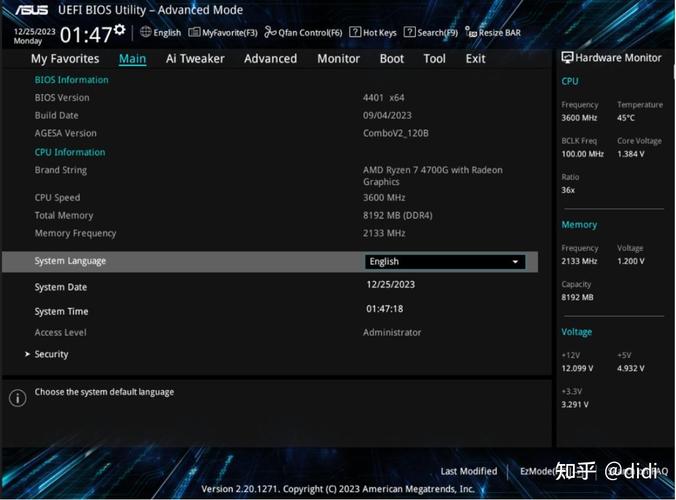Click the BIOS Information heading
Screen dimensions: 676x500
pos(72,80)
